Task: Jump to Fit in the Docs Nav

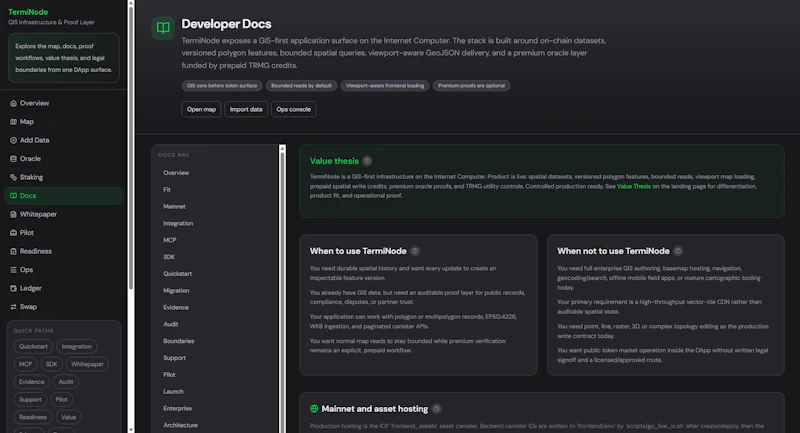Action: click(x=167, y=190)
